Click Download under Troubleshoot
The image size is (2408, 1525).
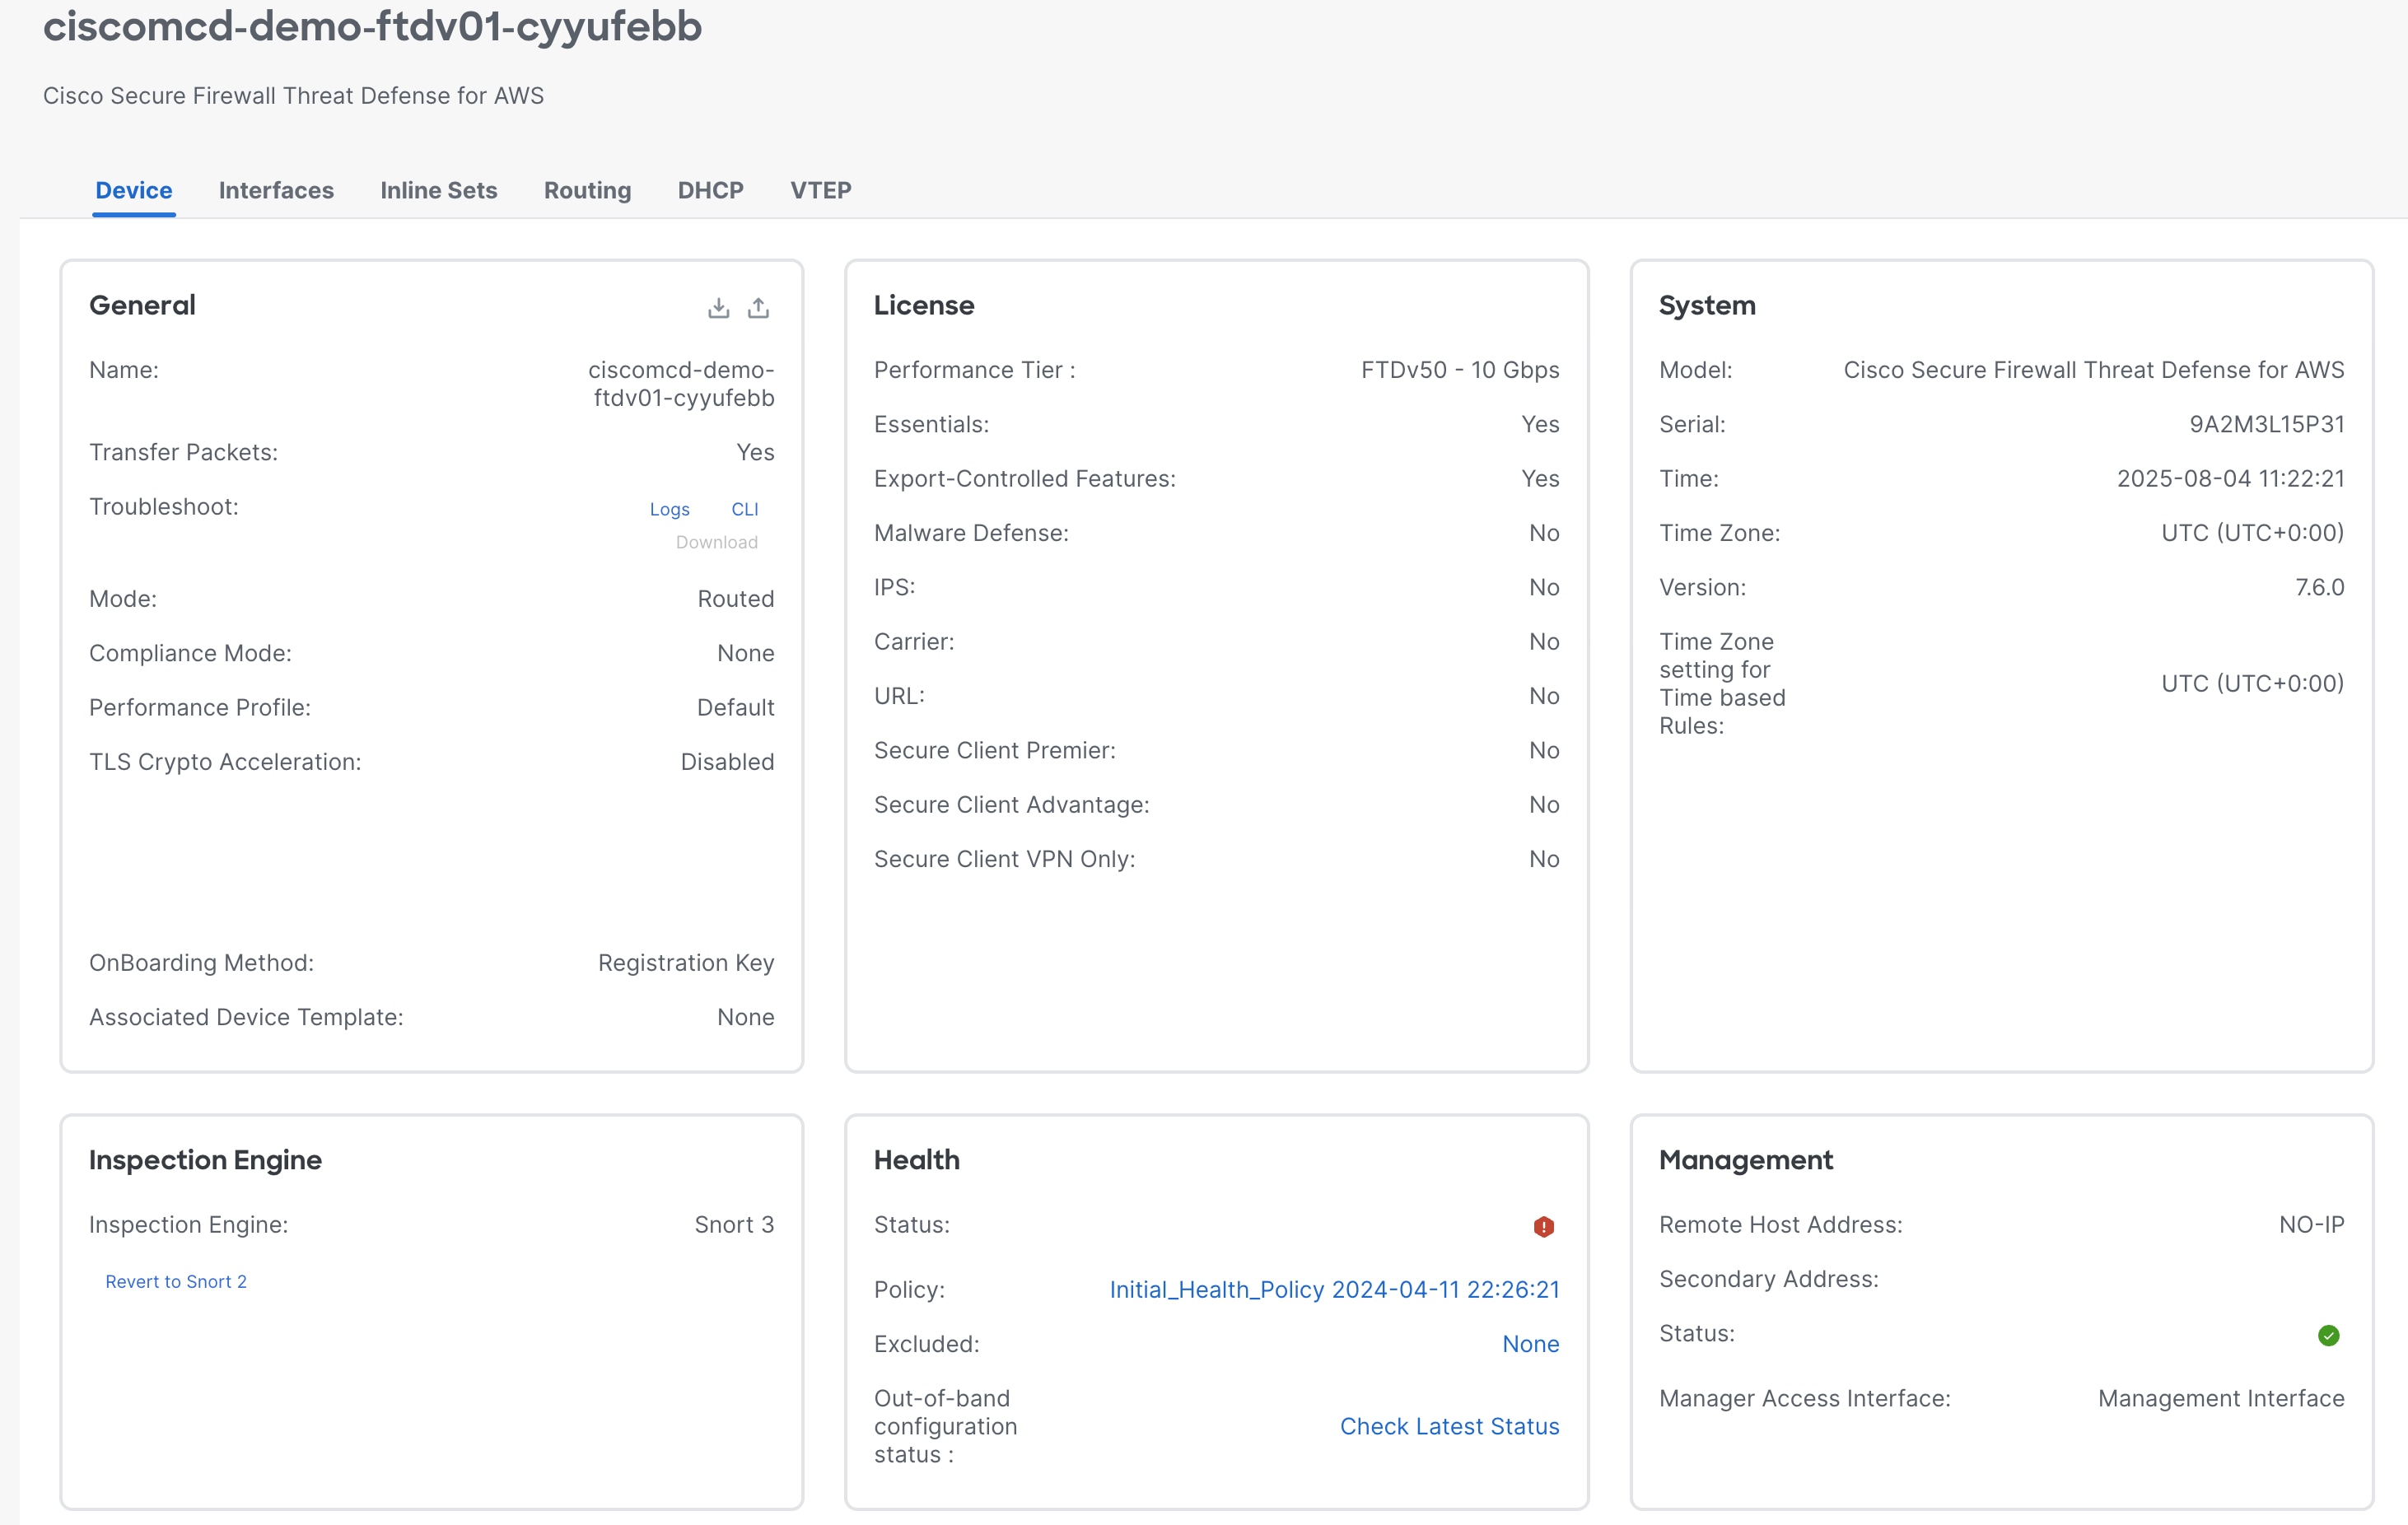[716, 542]
